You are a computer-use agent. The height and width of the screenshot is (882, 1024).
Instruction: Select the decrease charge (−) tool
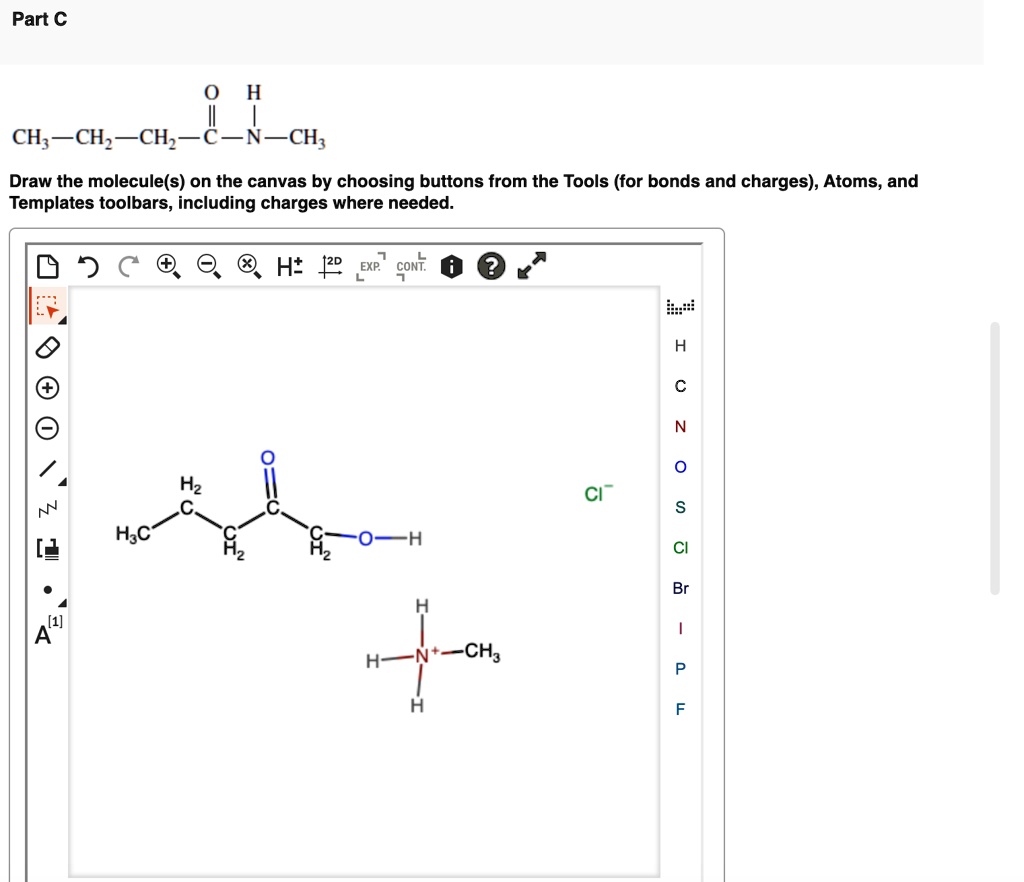pyautogui.click(x=46, y=428)
